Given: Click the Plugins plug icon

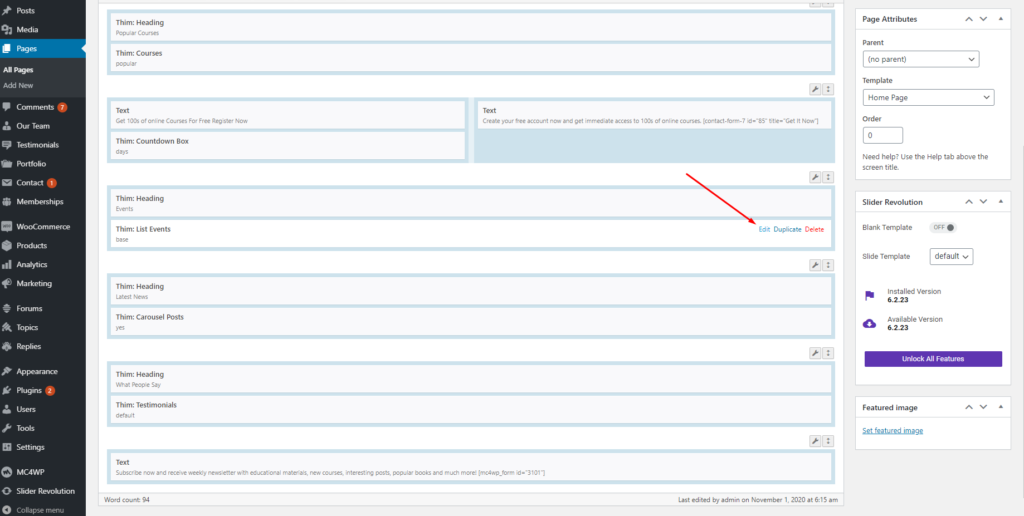Looking at the screenshot, I should click(x=7, y=391).
